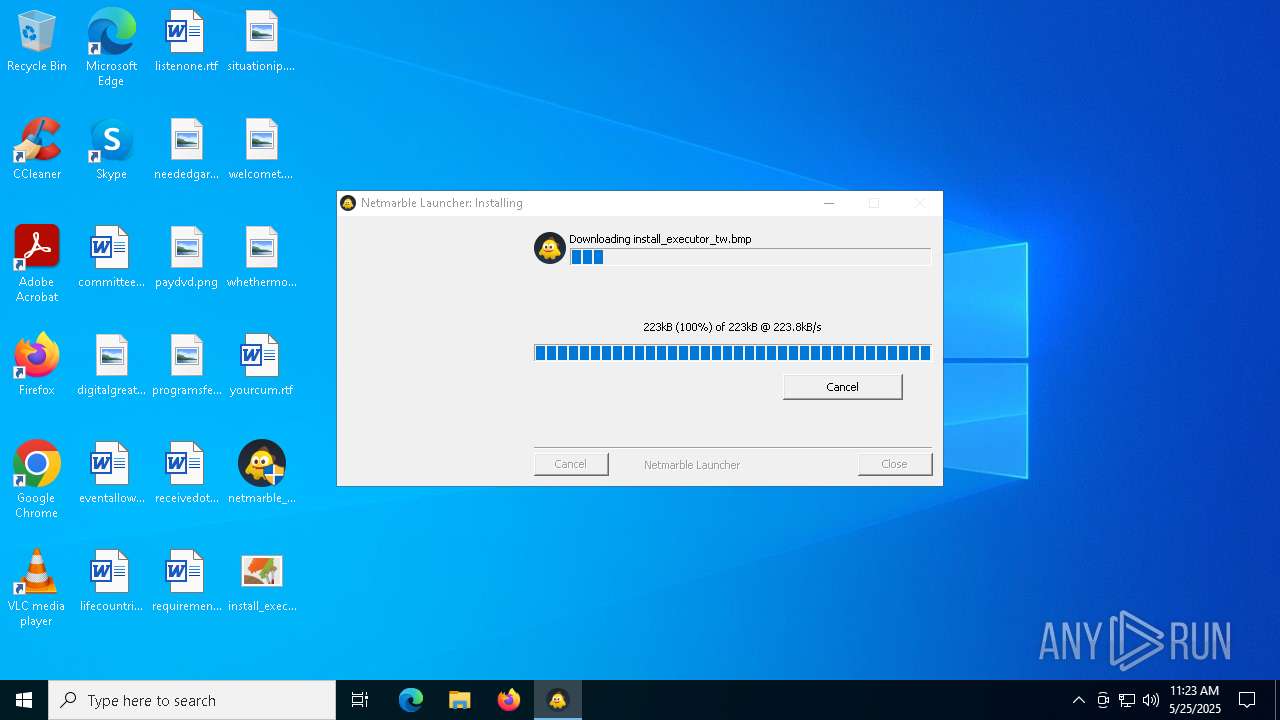1280x720 pixels.
Task: Click the active Cancel button under the progress bar
Action: [842, 387]
